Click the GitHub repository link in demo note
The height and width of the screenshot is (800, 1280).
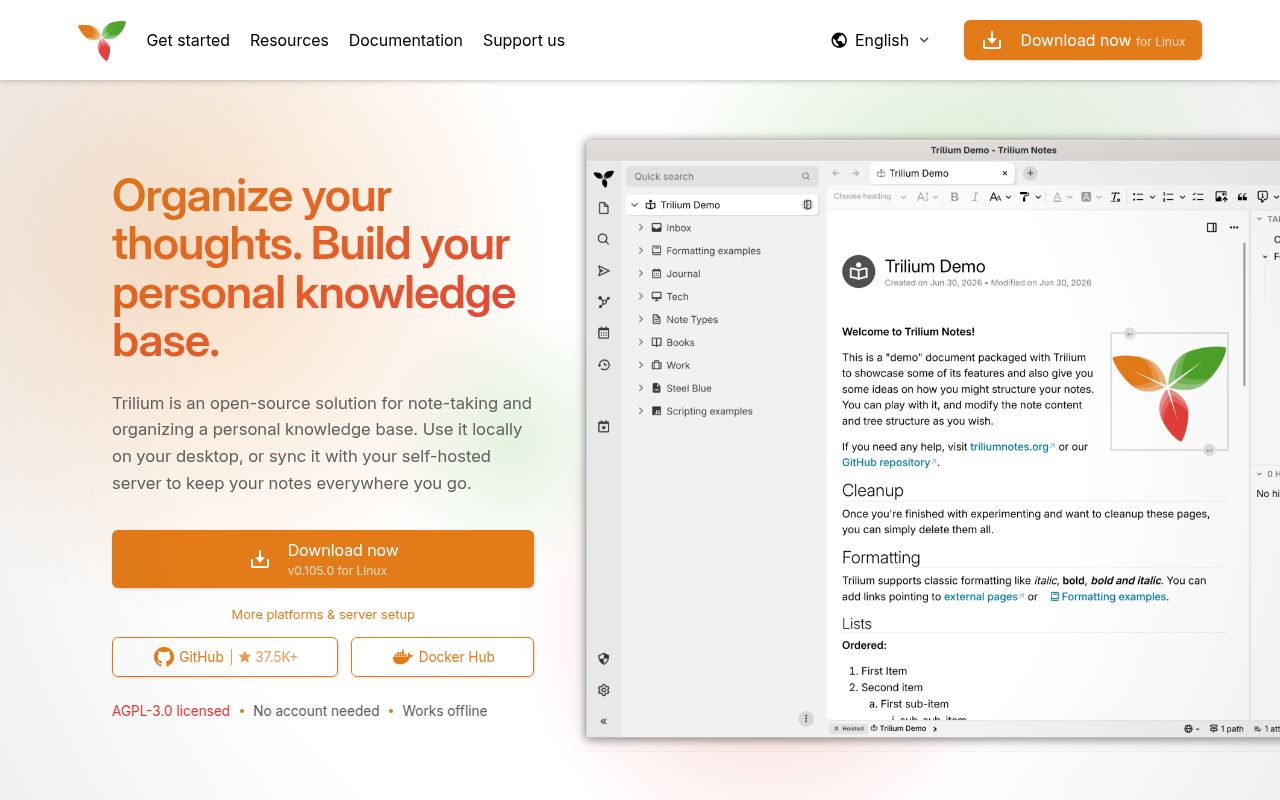click(x=886, y=463)
